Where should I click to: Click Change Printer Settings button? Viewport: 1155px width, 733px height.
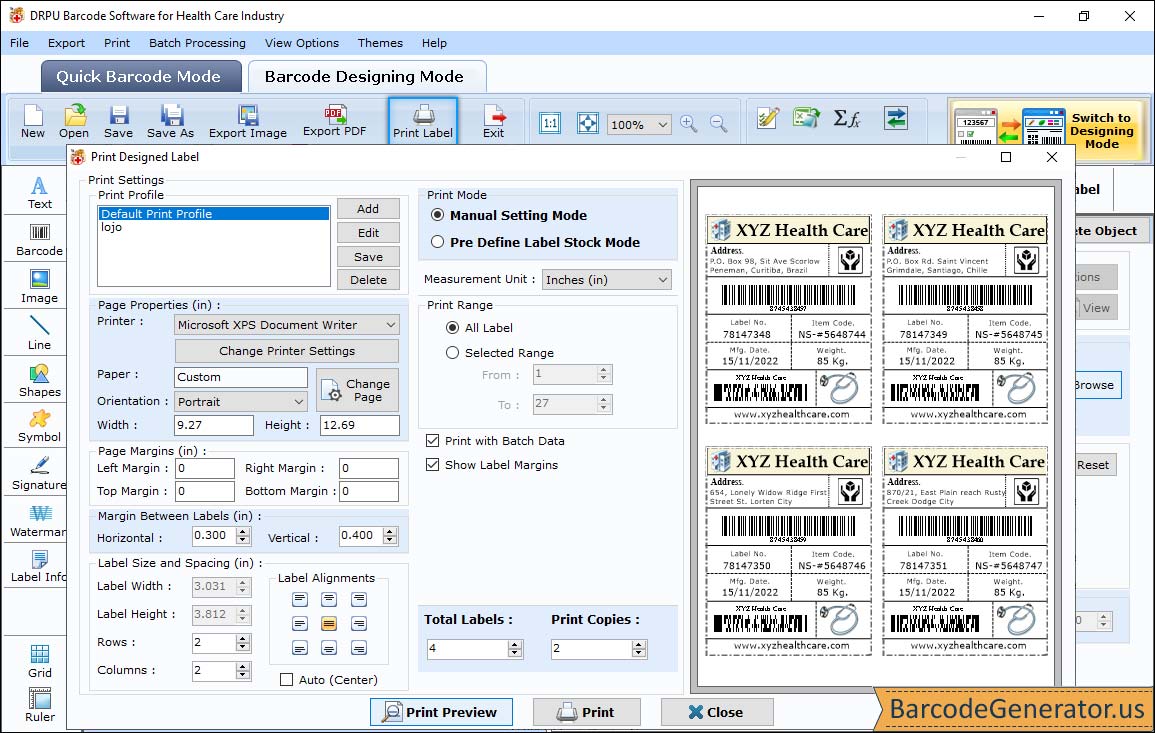[287, 351]
